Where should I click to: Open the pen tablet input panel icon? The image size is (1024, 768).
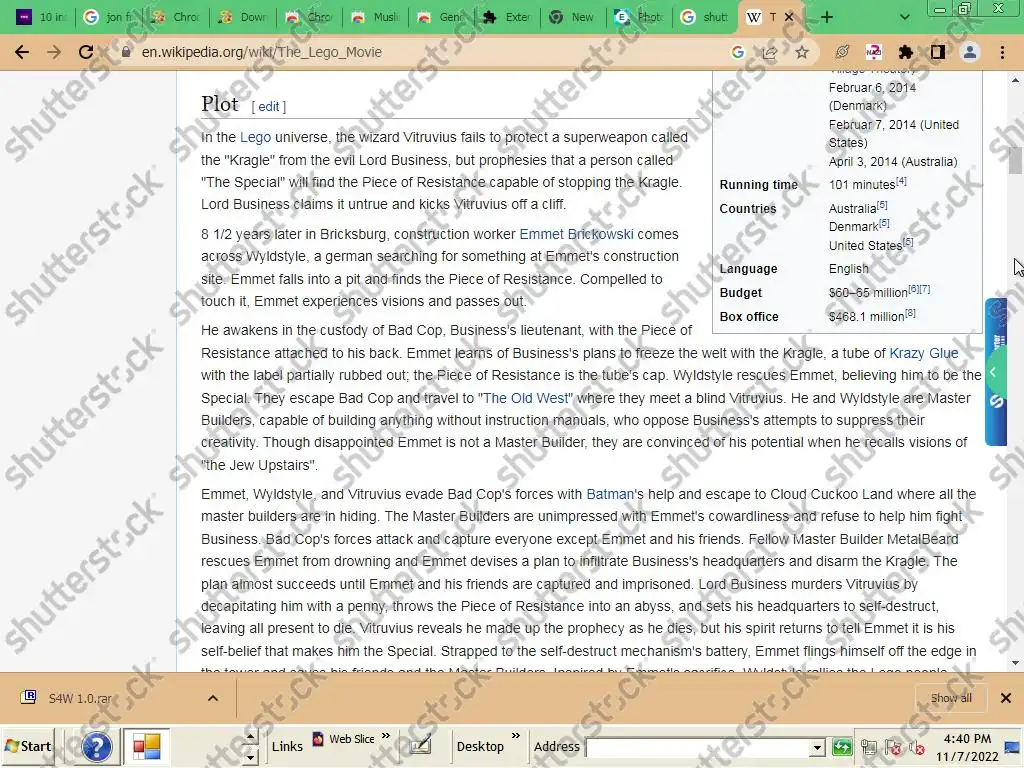tap(421, 745)
